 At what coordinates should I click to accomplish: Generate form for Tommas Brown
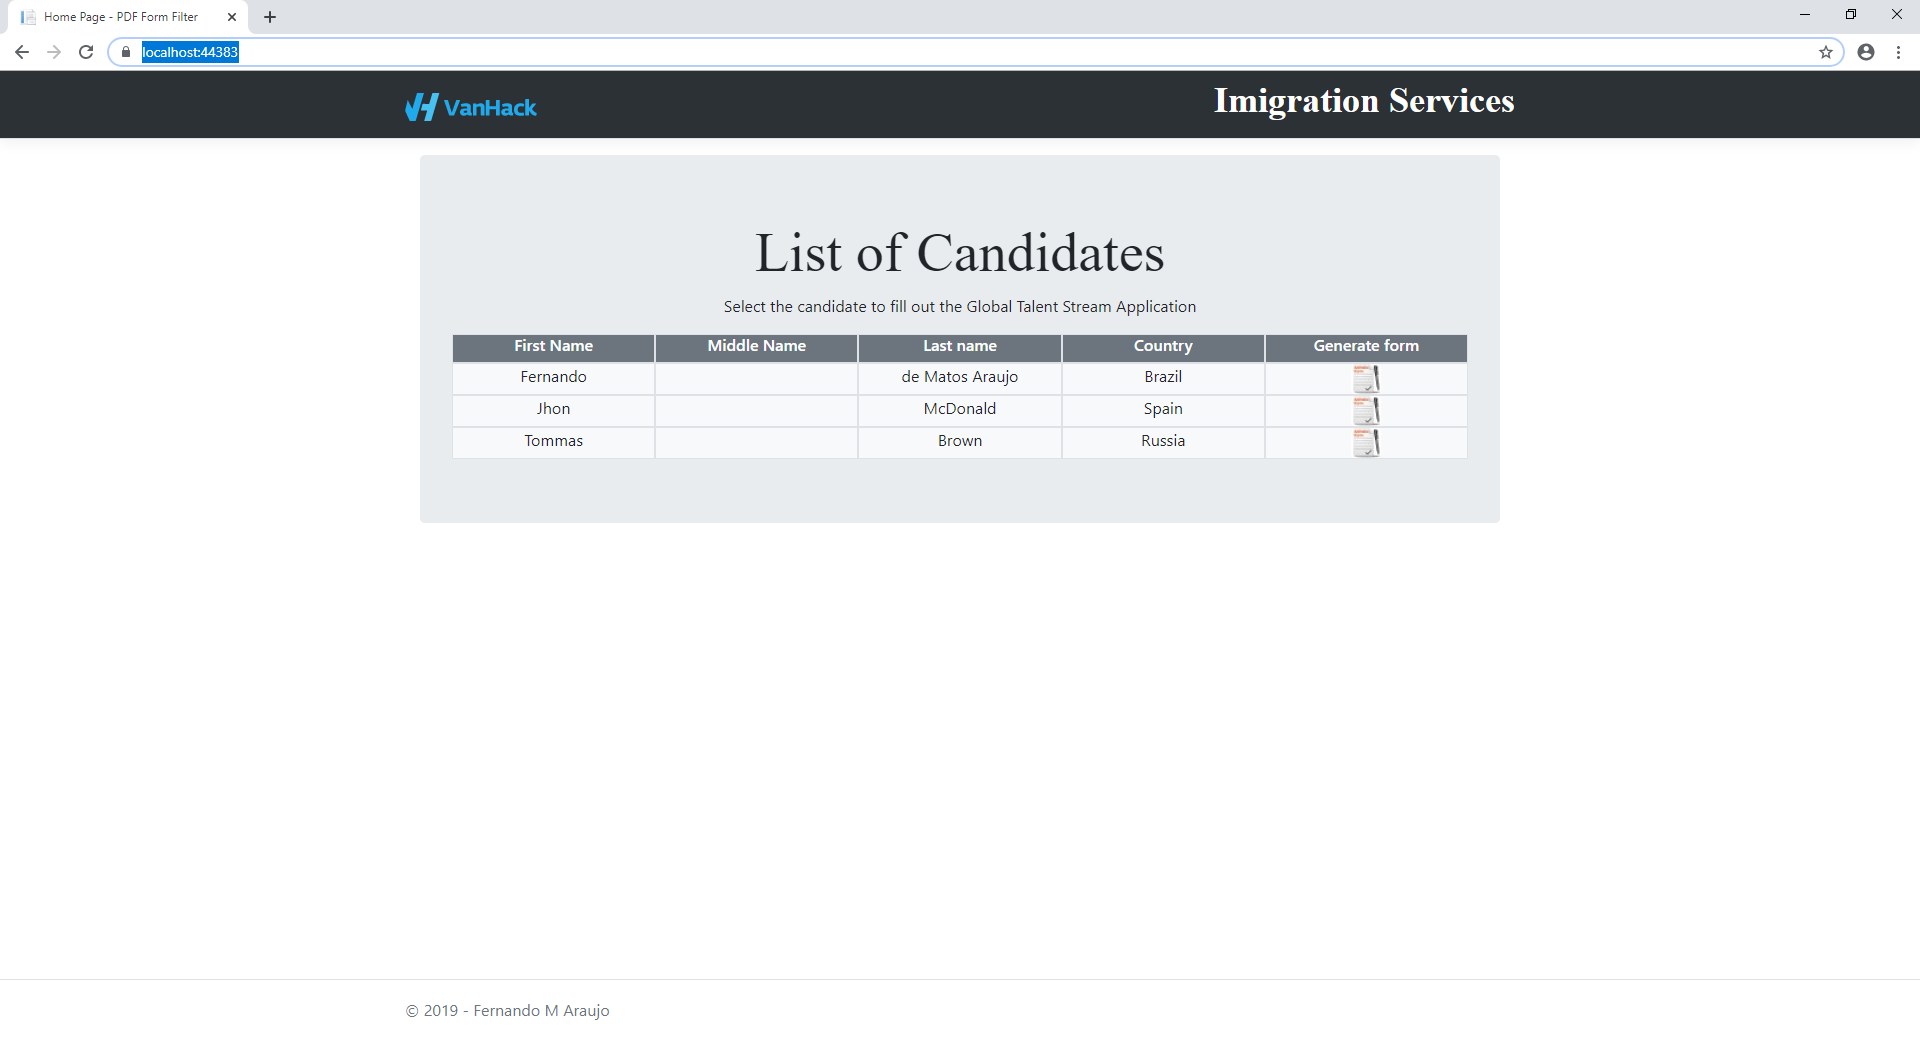(x=1366, y=443)
